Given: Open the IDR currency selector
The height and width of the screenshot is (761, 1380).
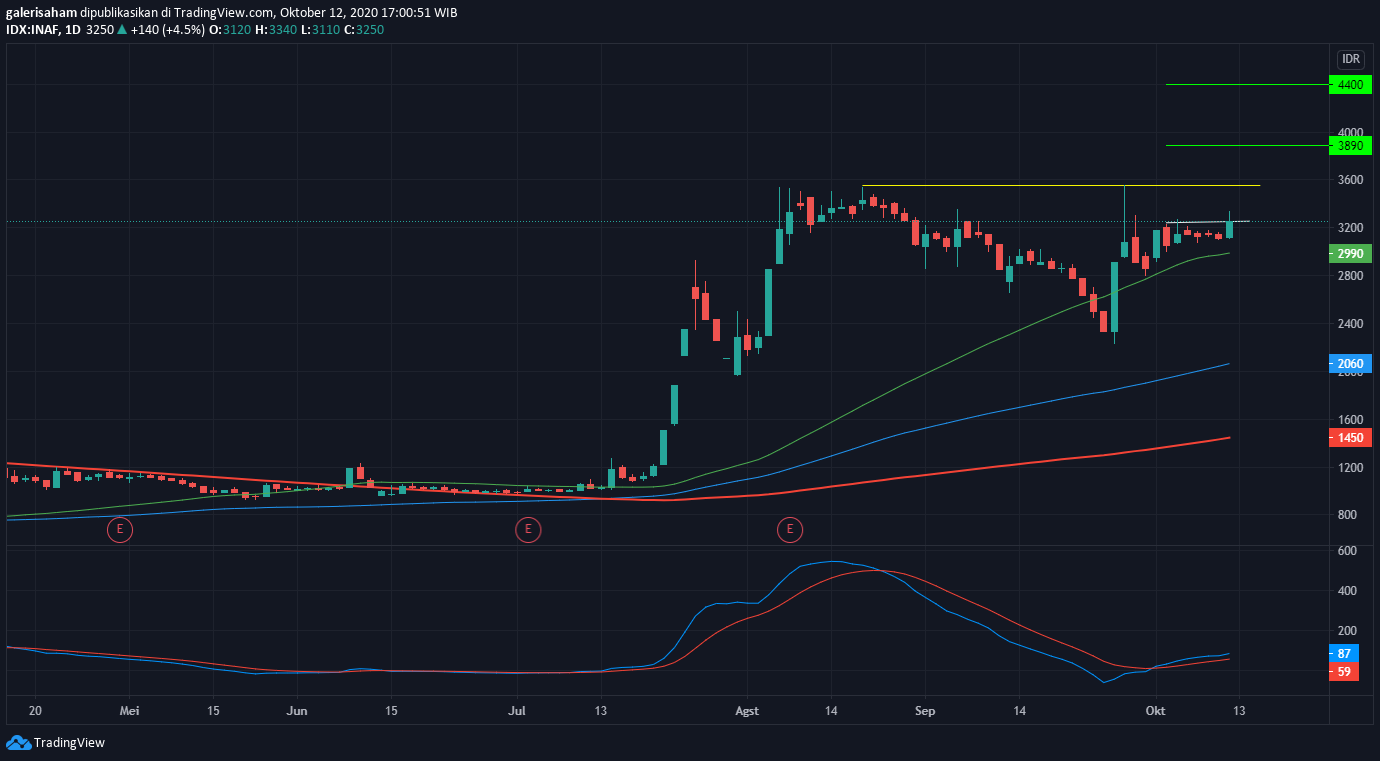Looking at the screenshot, I should (x=1351, y=59).
